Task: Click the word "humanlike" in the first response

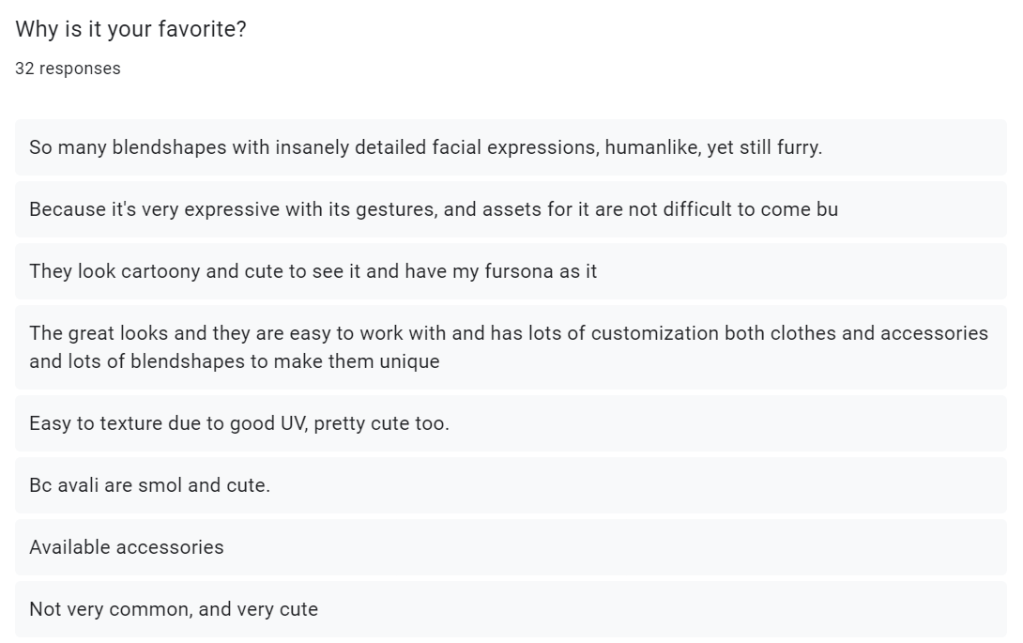Action: [650, 148]
